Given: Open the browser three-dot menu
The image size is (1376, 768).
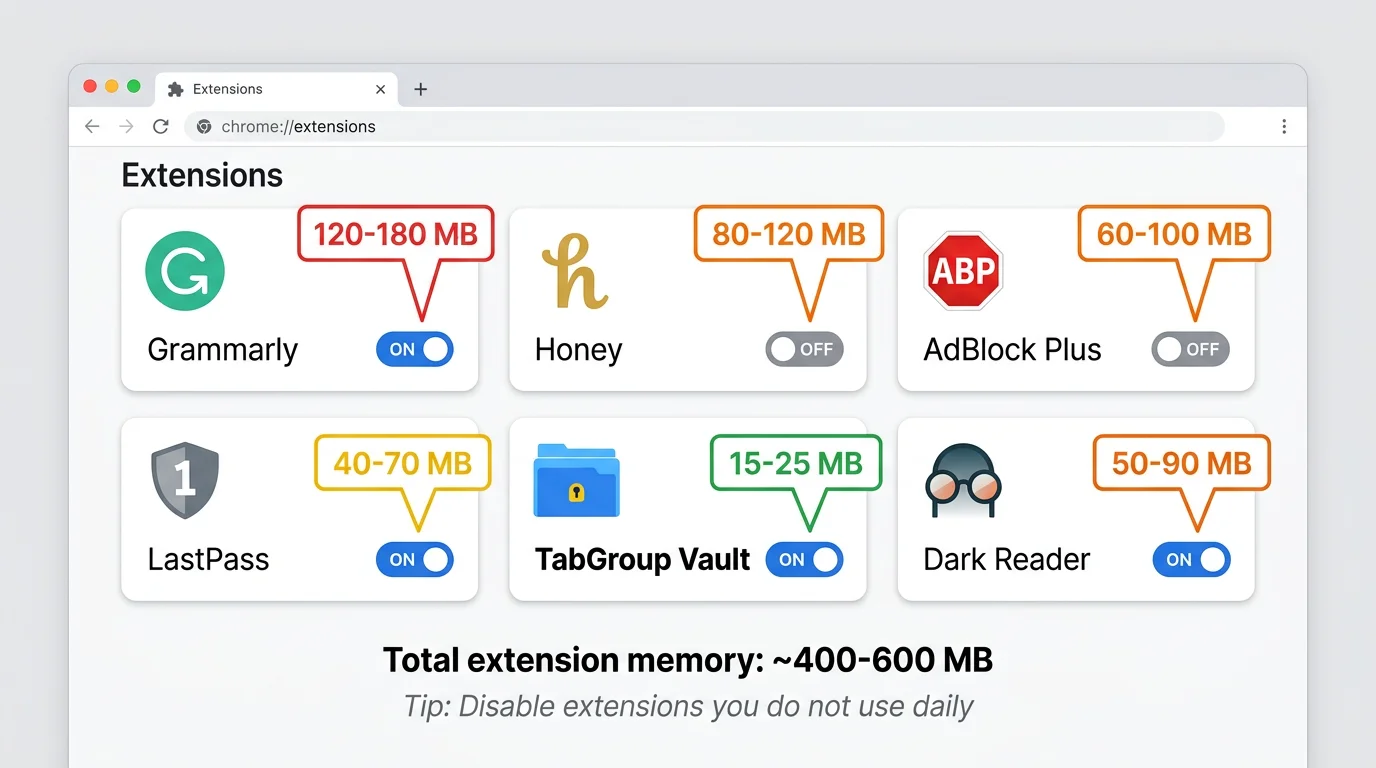Looking at the screenshot, I should pos(1284,126).
